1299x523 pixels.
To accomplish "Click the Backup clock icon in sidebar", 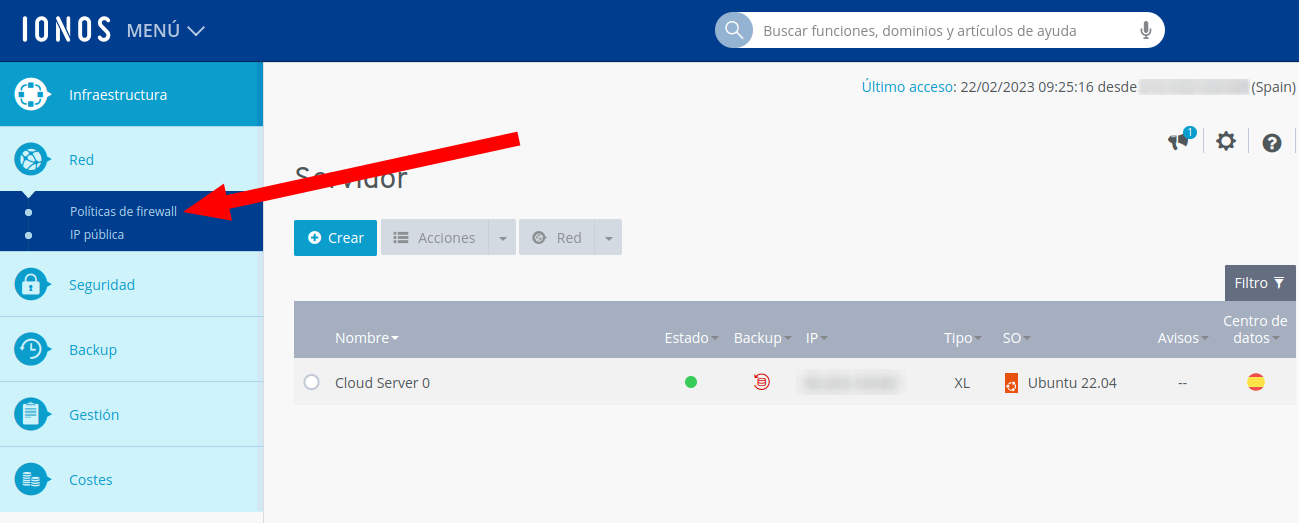I will pyautogui.click(x=32, y=350).
